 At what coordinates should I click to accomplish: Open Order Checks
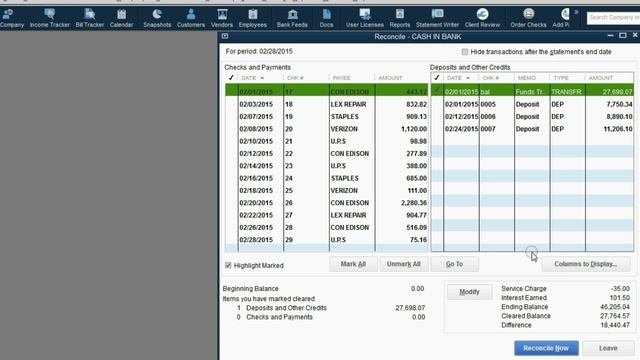(x=528, y=18)
